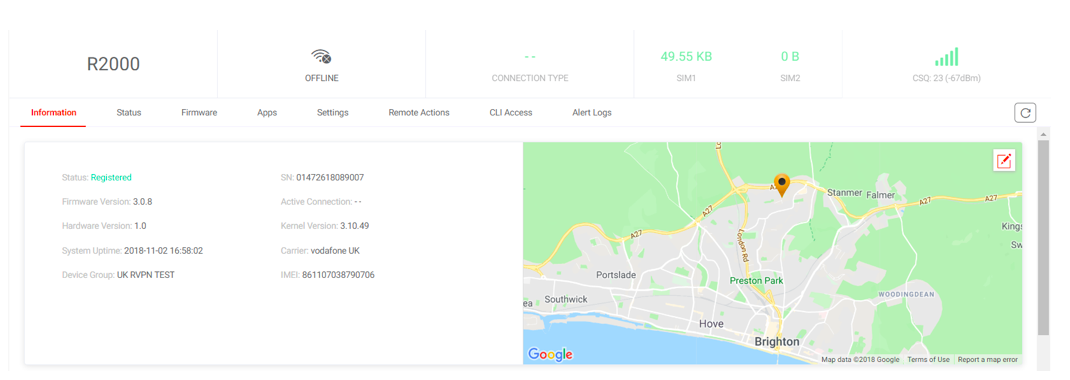Click the SIM2 0 B usage value
Screen dimensions: 1070x380
[x=790, y=57]
